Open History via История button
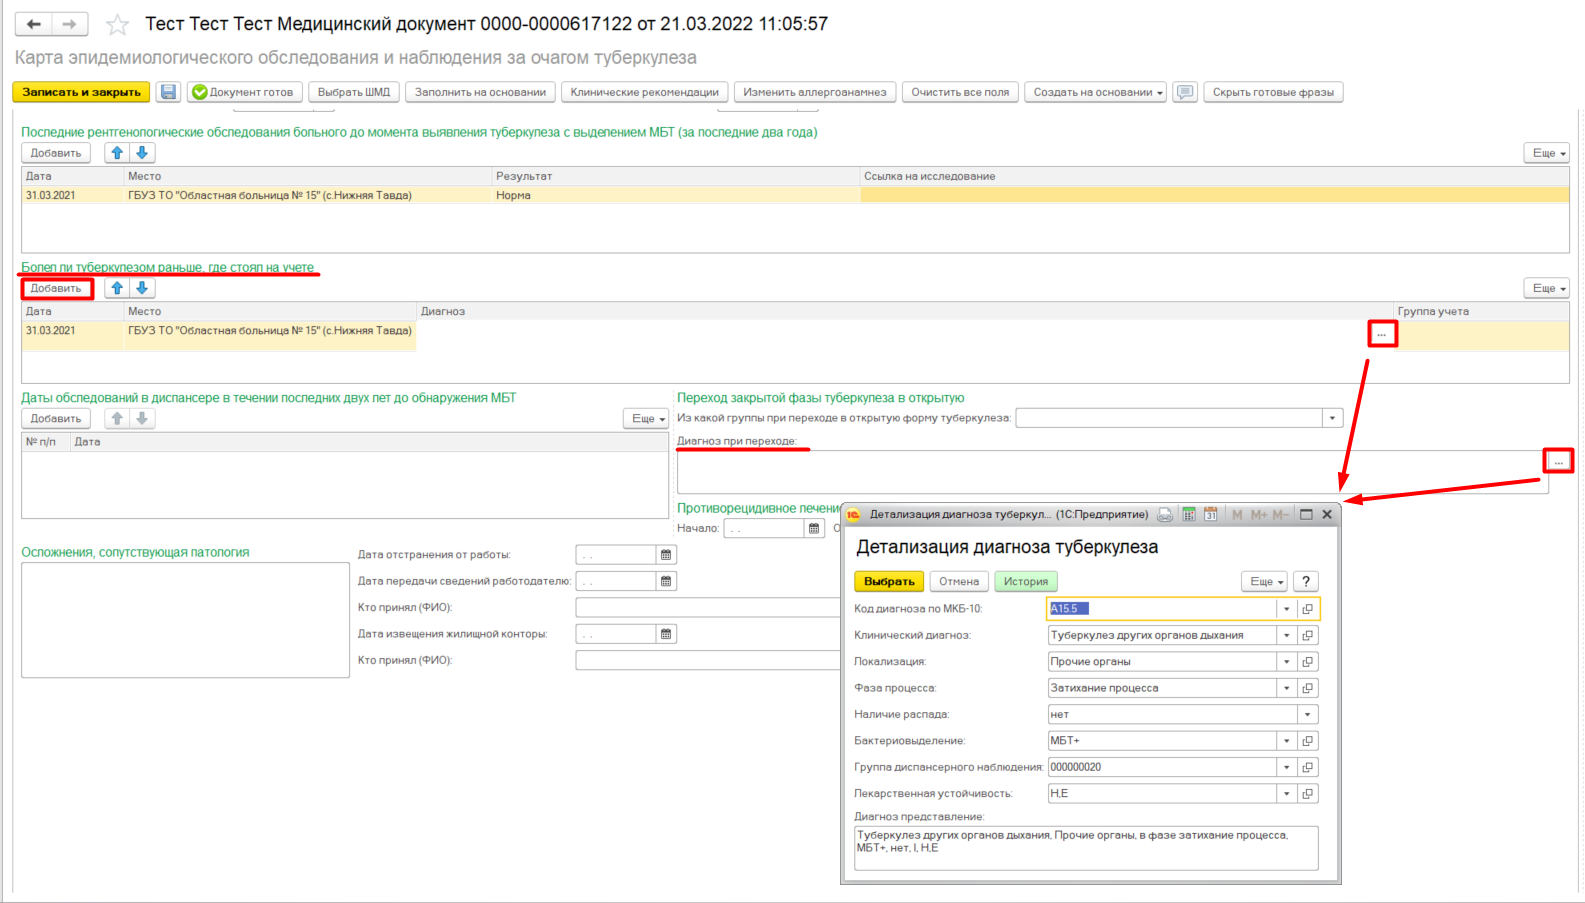1585x903 pixels. (1025, 582)
